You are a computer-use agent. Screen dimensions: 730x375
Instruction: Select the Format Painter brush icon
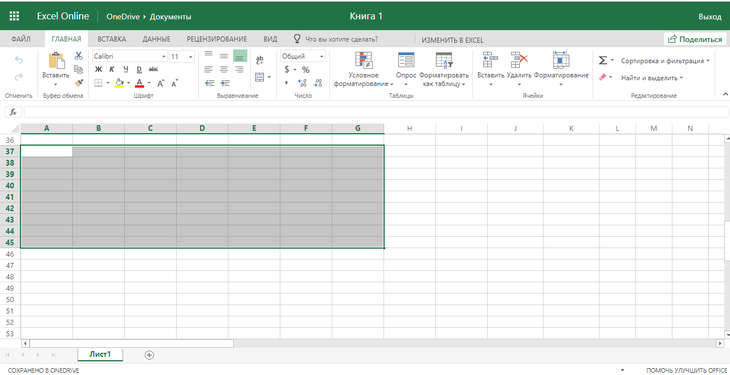(78, 82)
